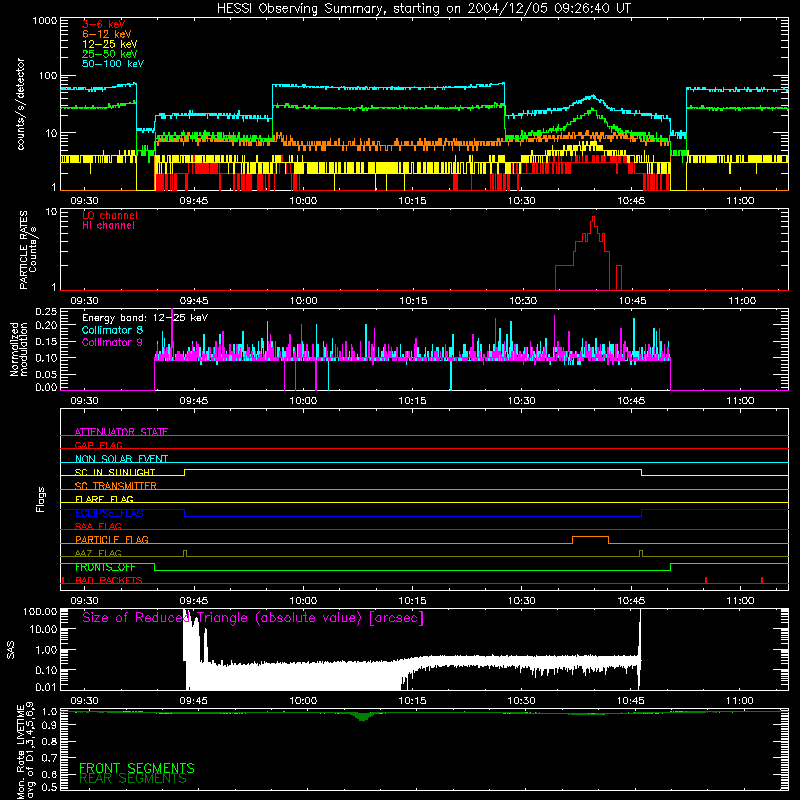This screenshot has height=800, width=800.
Task: Click the Size of Reduced Triangle label
Action: point(253,618)
